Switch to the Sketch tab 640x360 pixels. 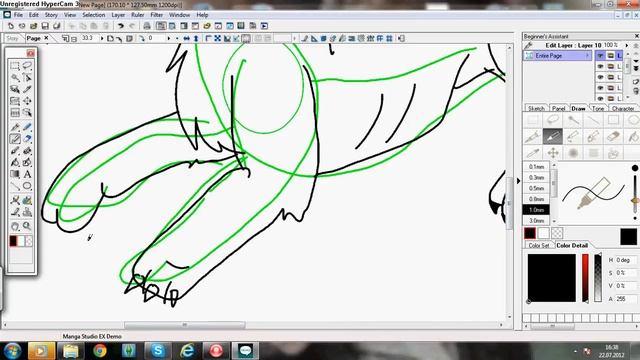[536, 109]
